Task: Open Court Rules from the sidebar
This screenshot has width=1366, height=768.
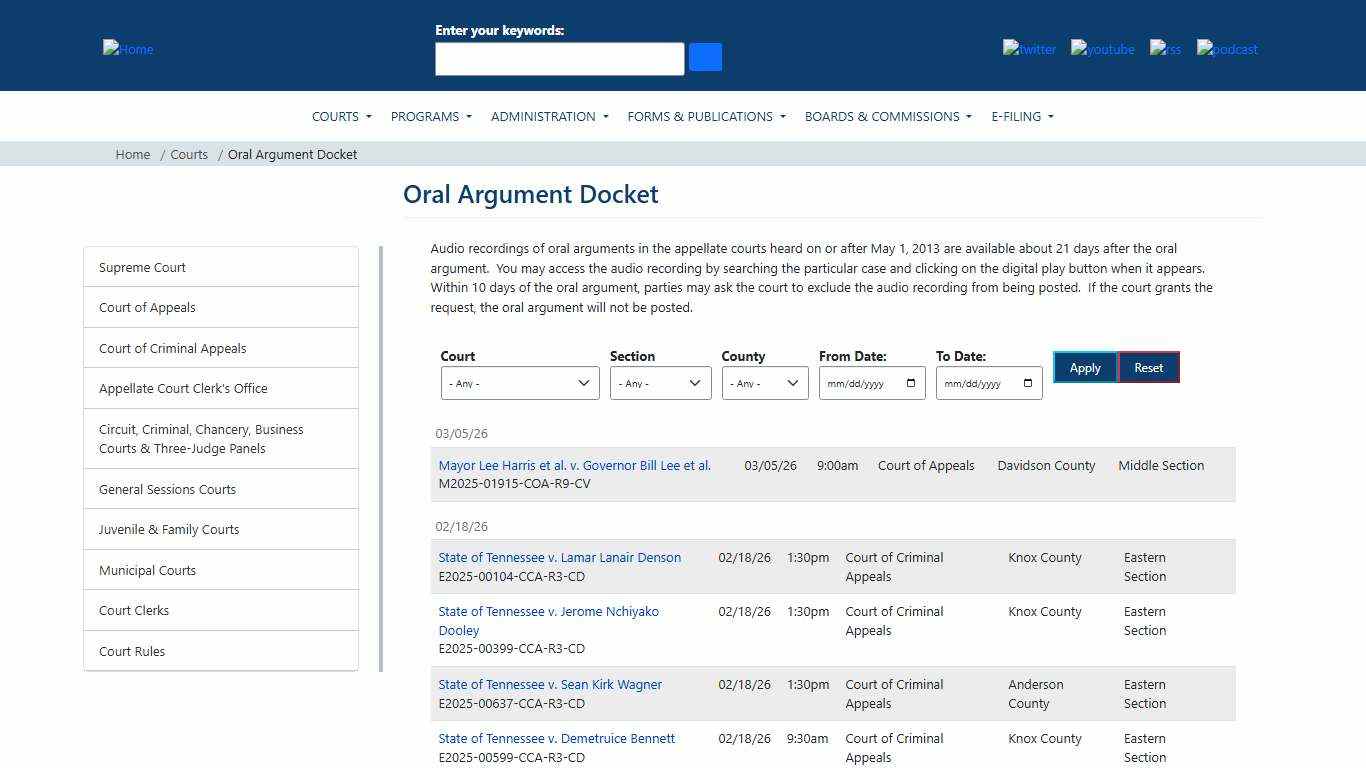Action: tap(131, 651)
